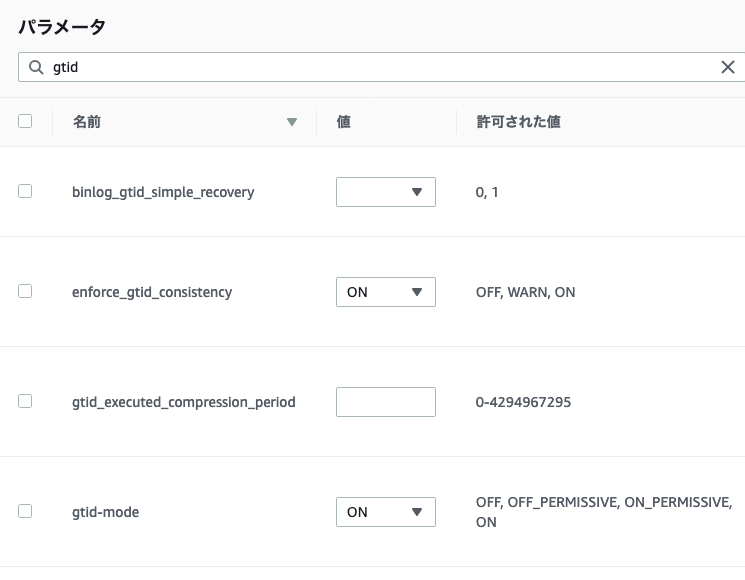Screen dimensions: 745x580
Task: Click the gtid_executed_compression_period parameter name
Action: [184, 402]
